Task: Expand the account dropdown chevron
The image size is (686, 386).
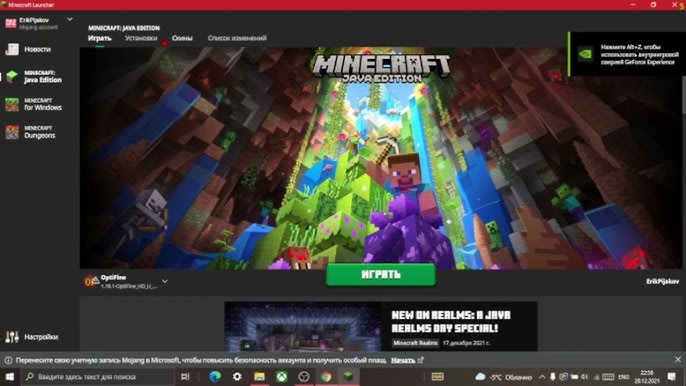Action: pyautogui.click(x=70, y=19)
